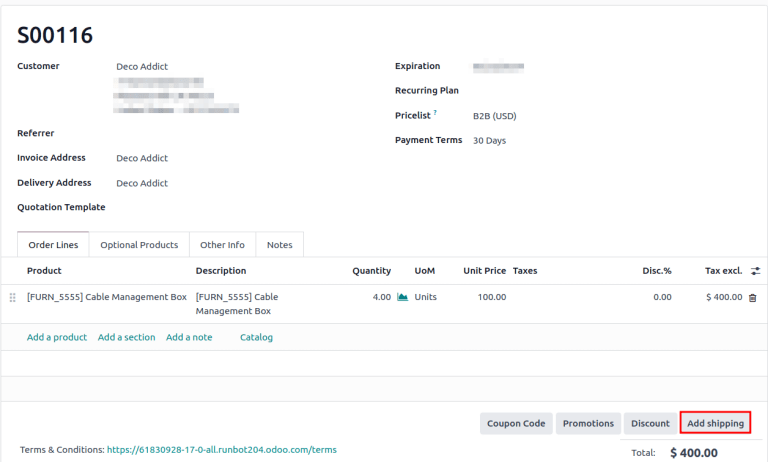
Task: Open the Catalog link
Action: [256, 338]
